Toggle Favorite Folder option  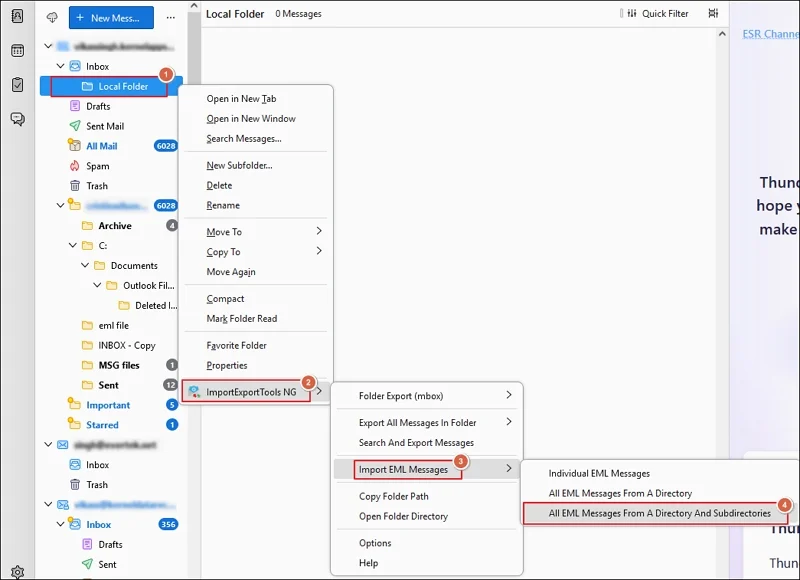pos(237,345)
